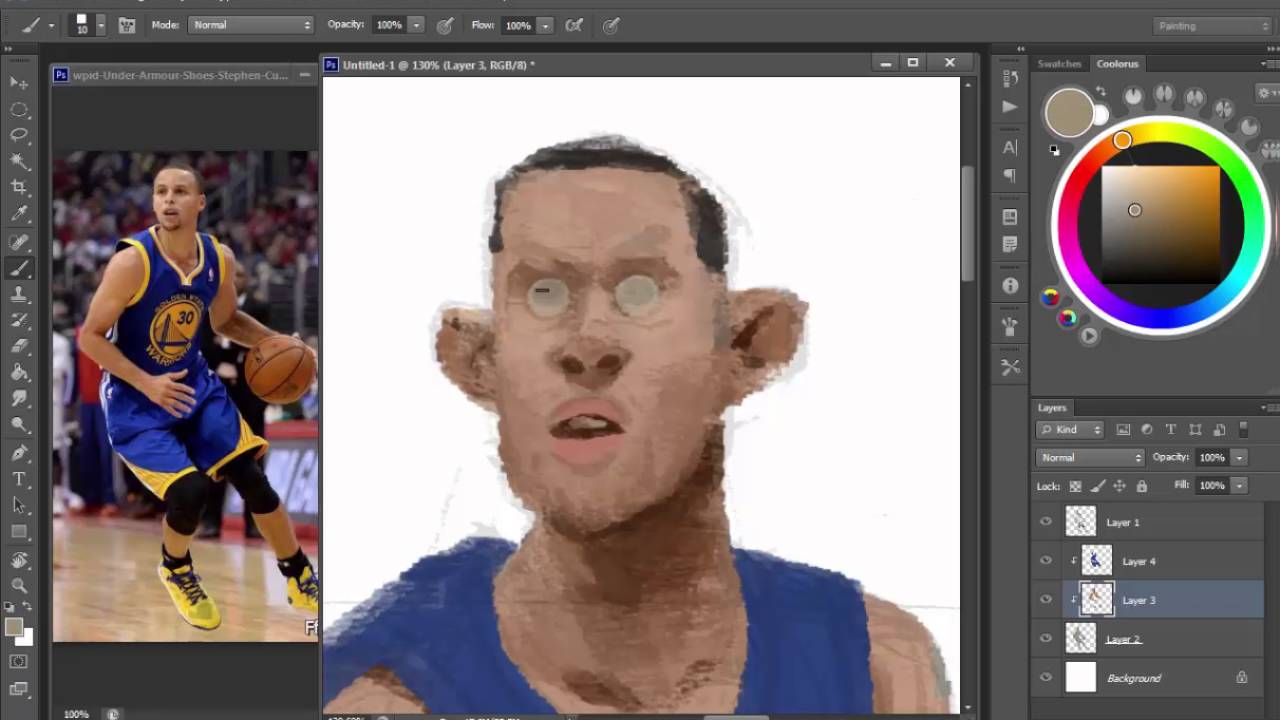Click the Coolorus foreground color circle
This screenshot has height=720, width=1280.
1069,112
